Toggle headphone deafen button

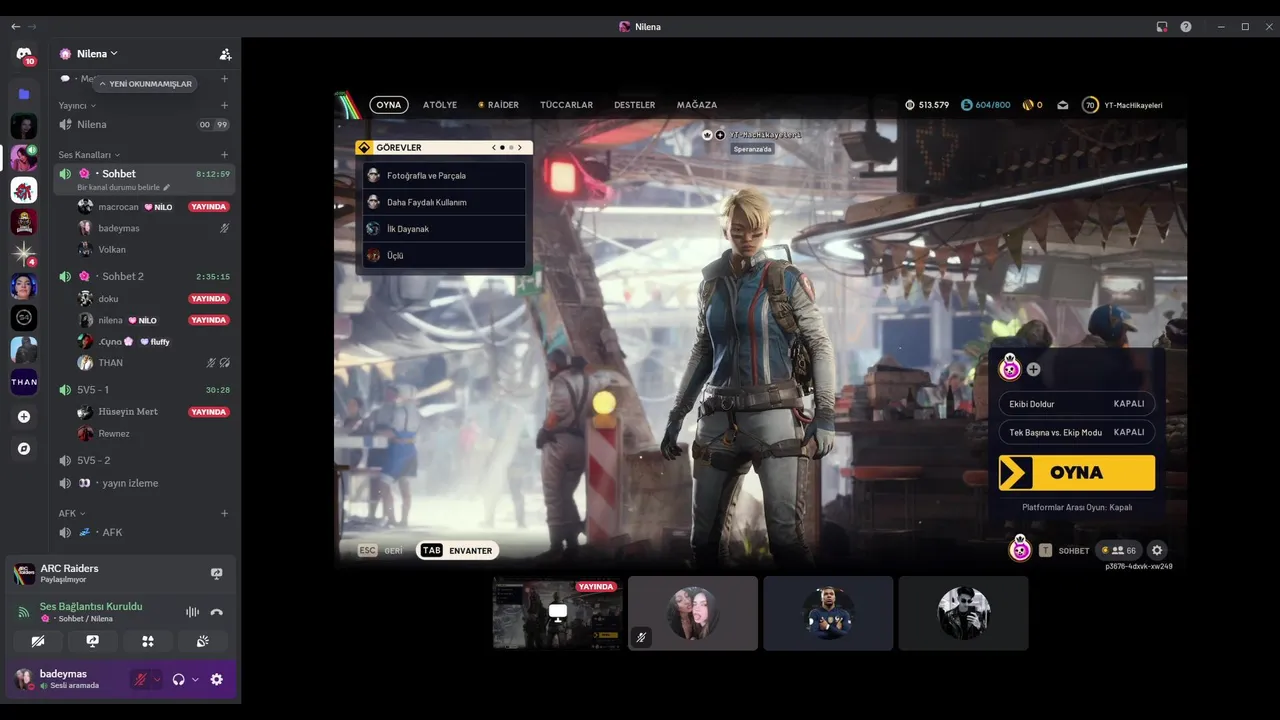[x=178, y=679]
